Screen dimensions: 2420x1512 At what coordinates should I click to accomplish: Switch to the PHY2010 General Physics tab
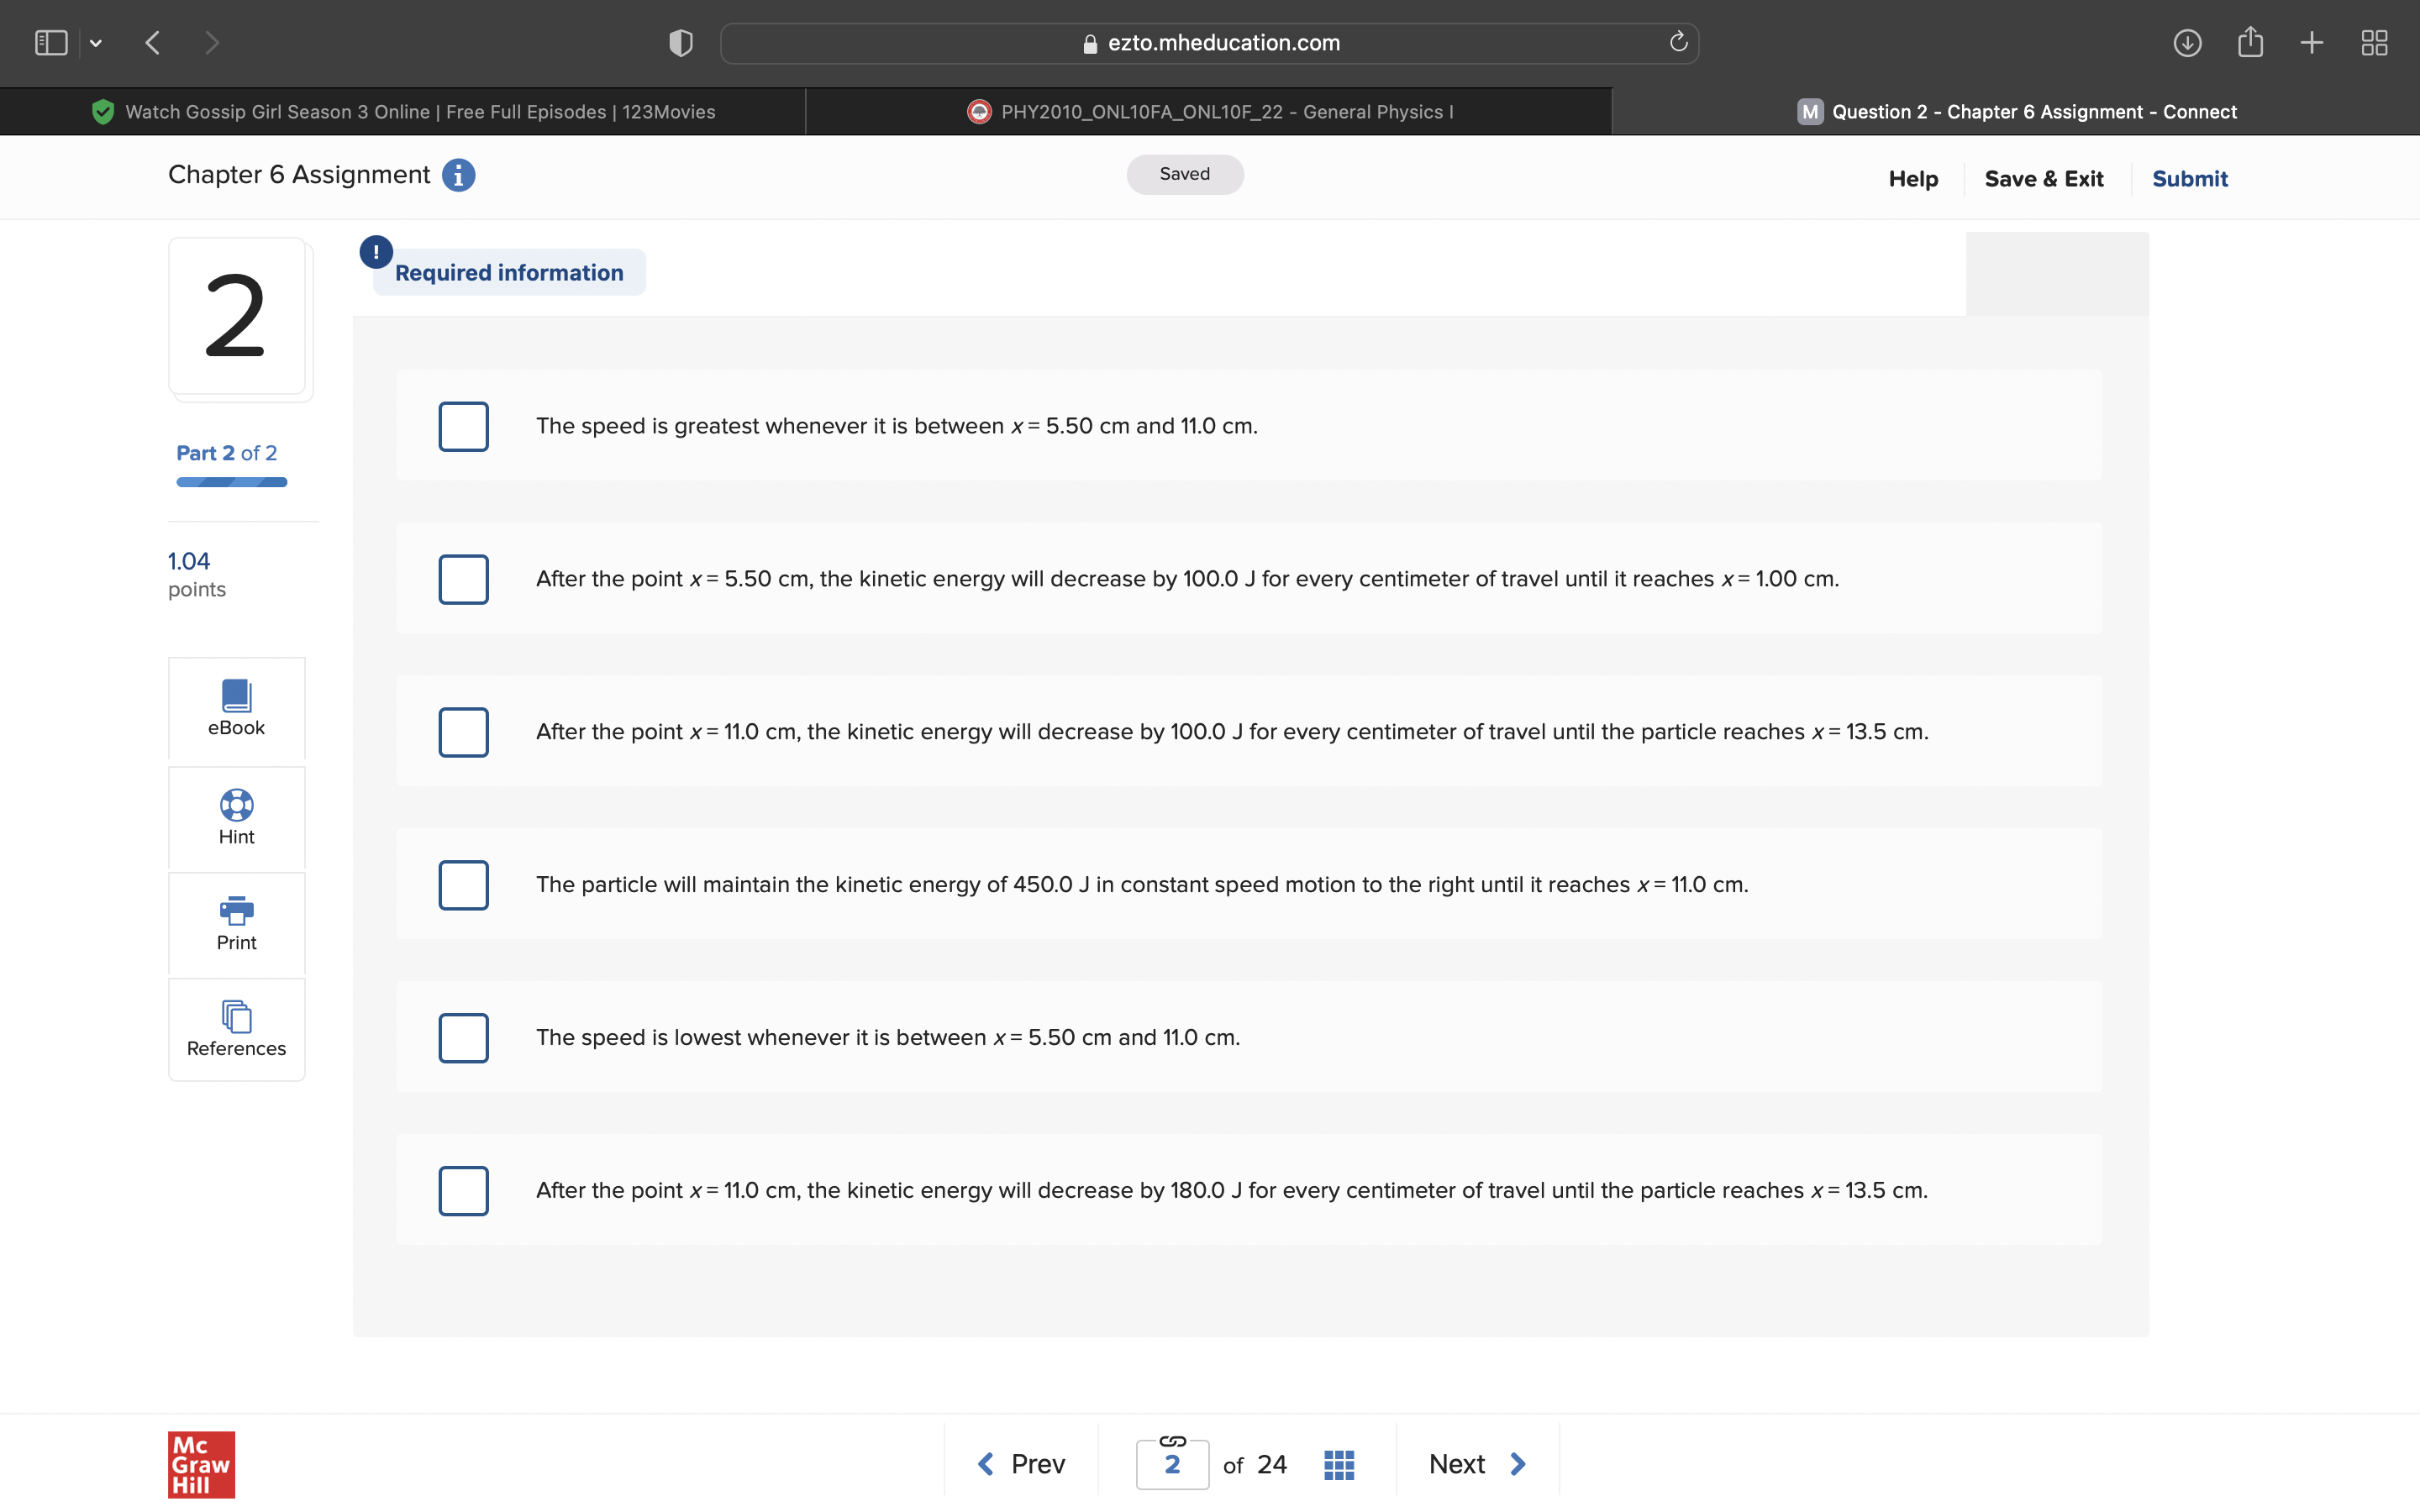[x=1209, y=112]
